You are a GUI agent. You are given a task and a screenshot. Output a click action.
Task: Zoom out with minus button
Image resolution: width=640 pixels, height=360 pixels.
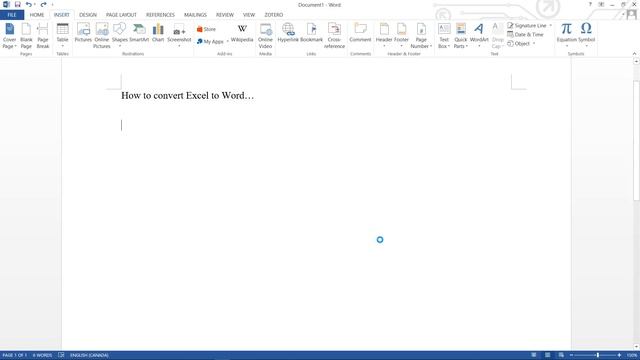click(x=572, y=356)
